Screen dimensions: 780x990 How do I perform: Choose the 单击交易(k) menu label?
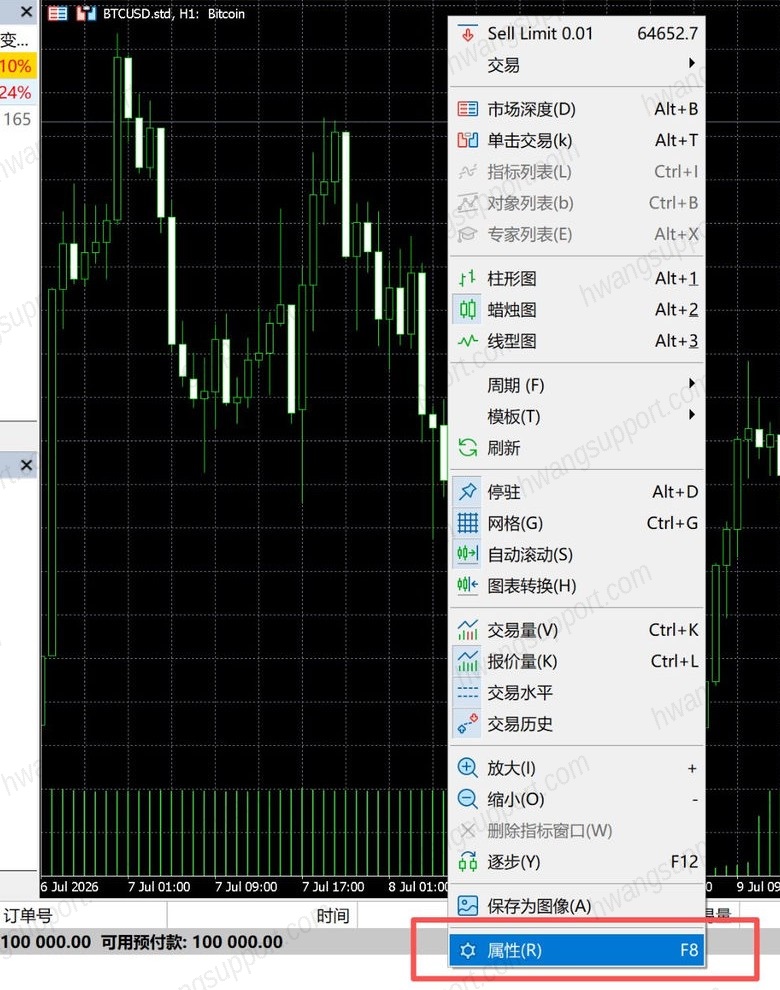(529, 140)
